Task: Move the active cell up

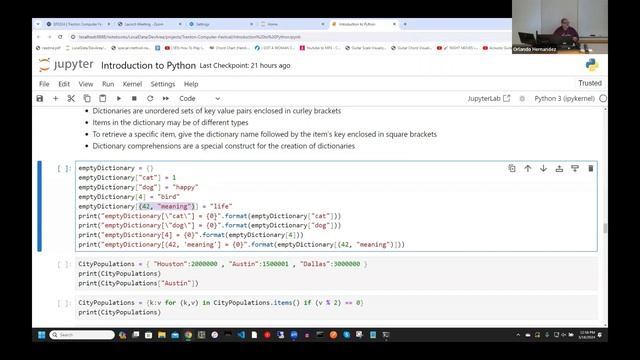Action: pos(528,168)
